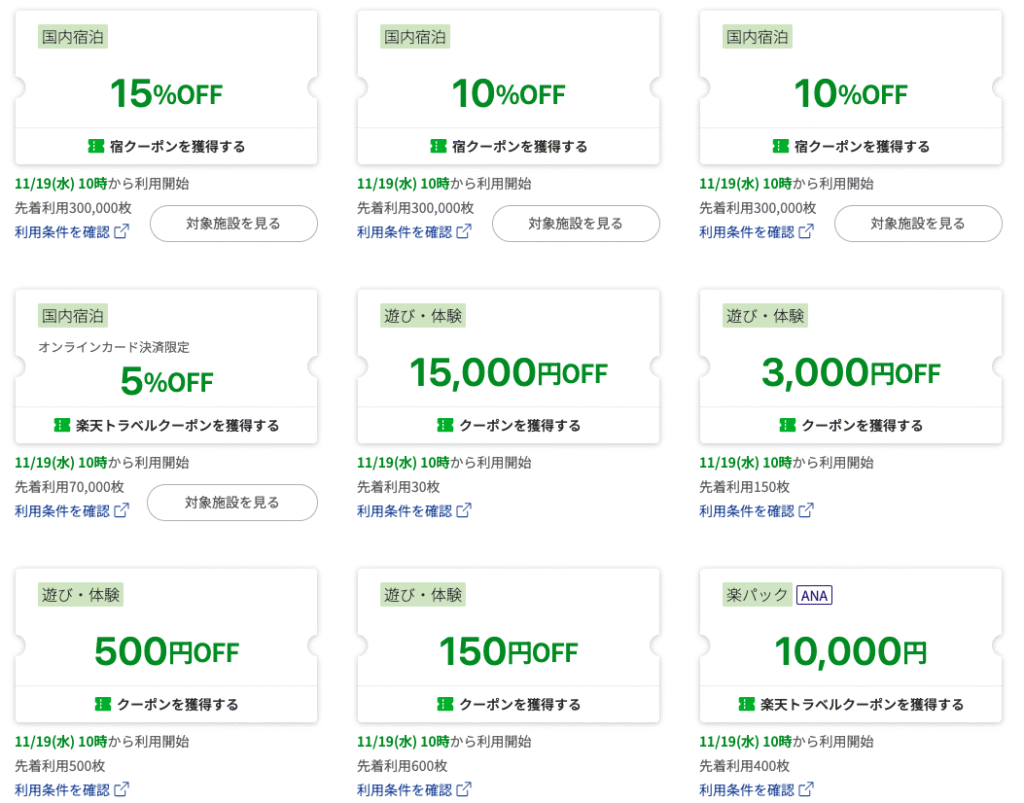
Task: Get the middle 10%OFF 宿クーポン
Action: pyautogui.click(x=508, y=146)
